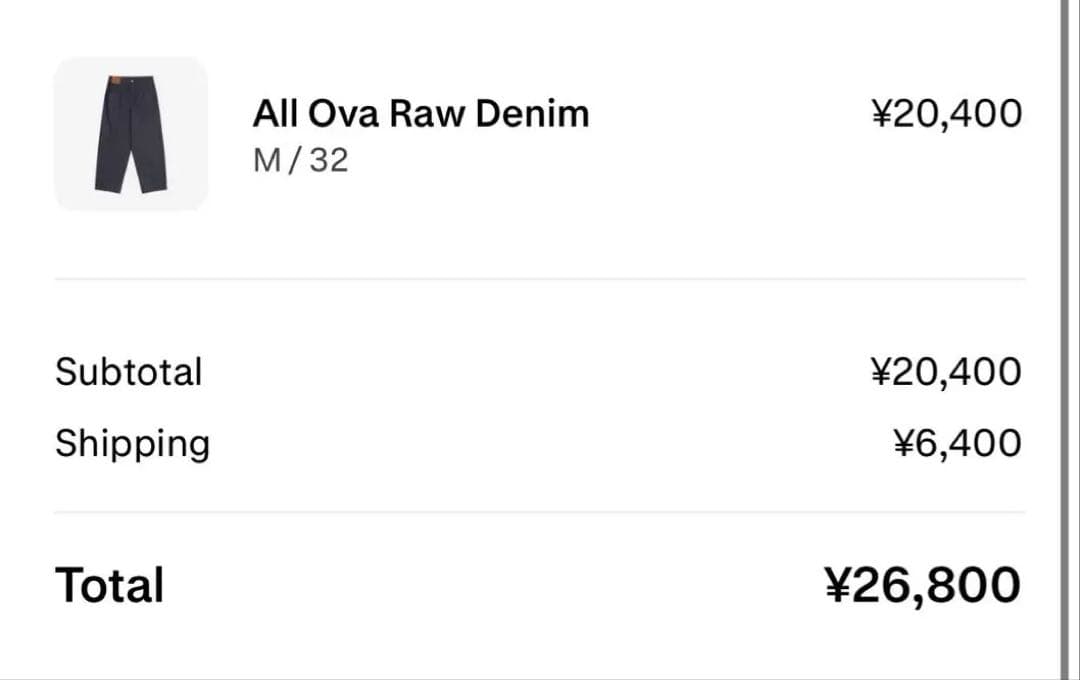Screen dimensions: 1080x680
Task: Click the divider line below the product row
Action: click(x=540, y=279)
